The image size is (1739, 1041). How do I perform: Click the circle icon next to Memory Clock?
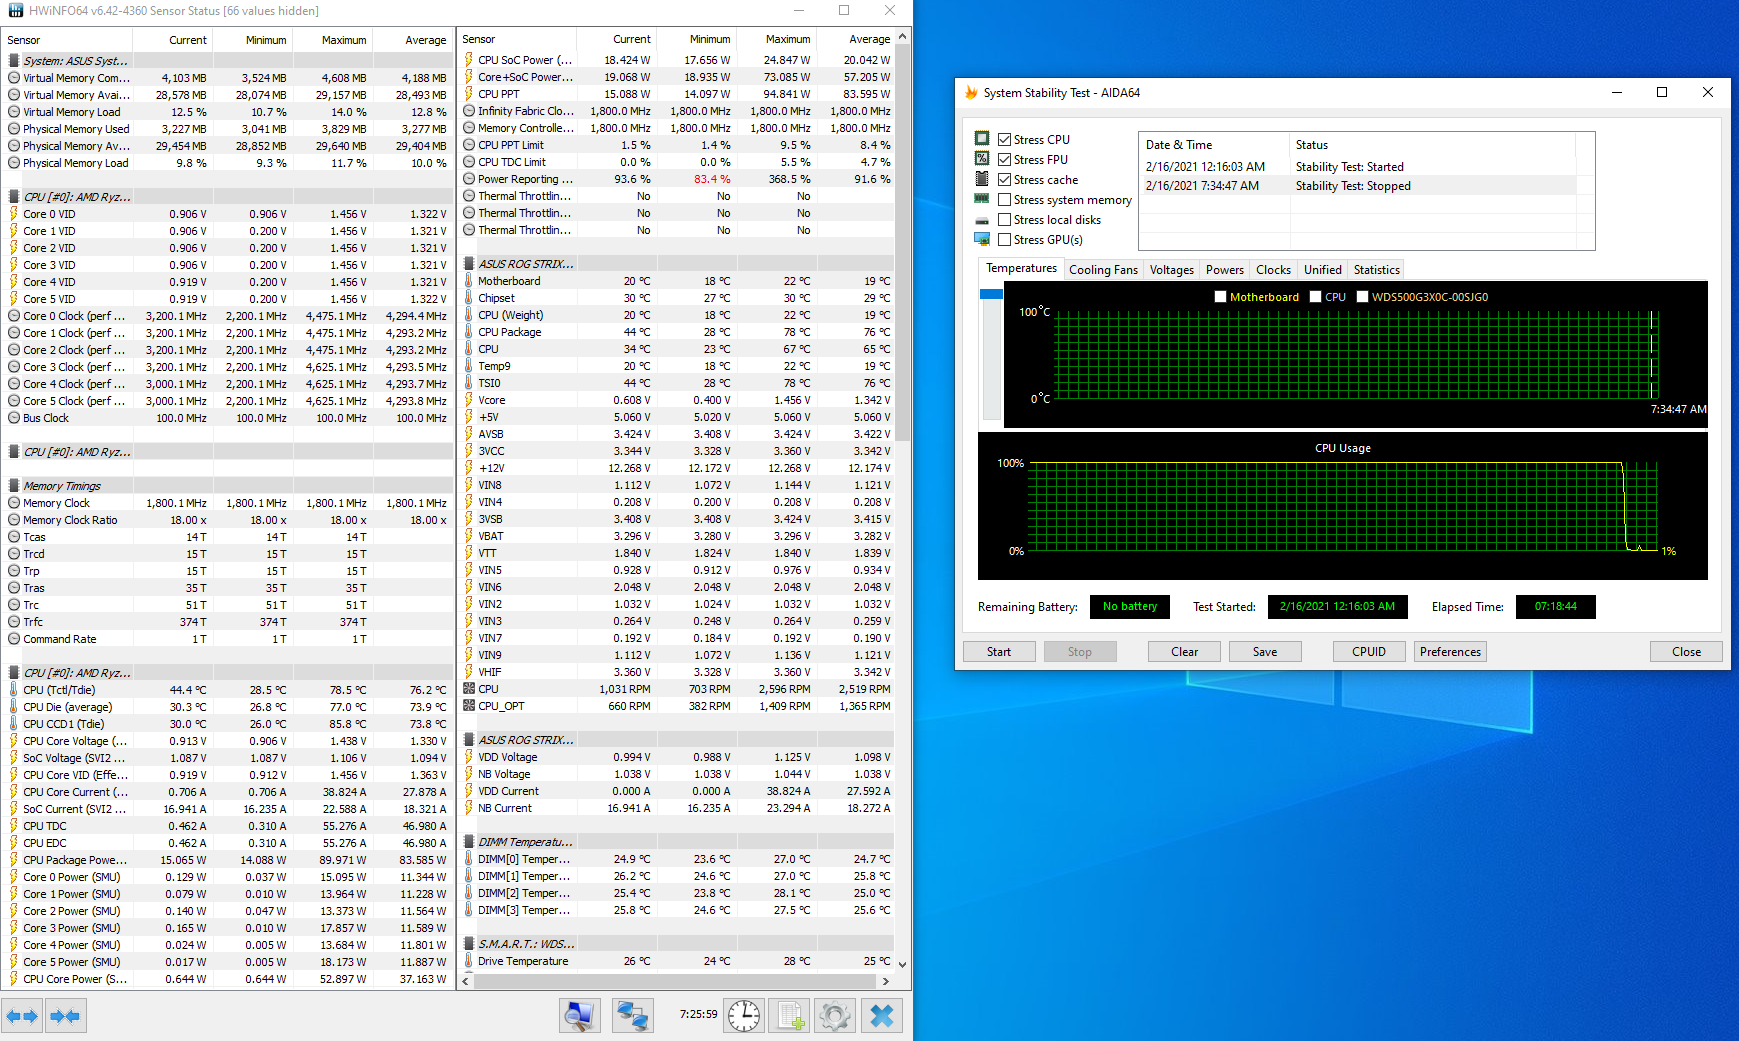(14, 503)
